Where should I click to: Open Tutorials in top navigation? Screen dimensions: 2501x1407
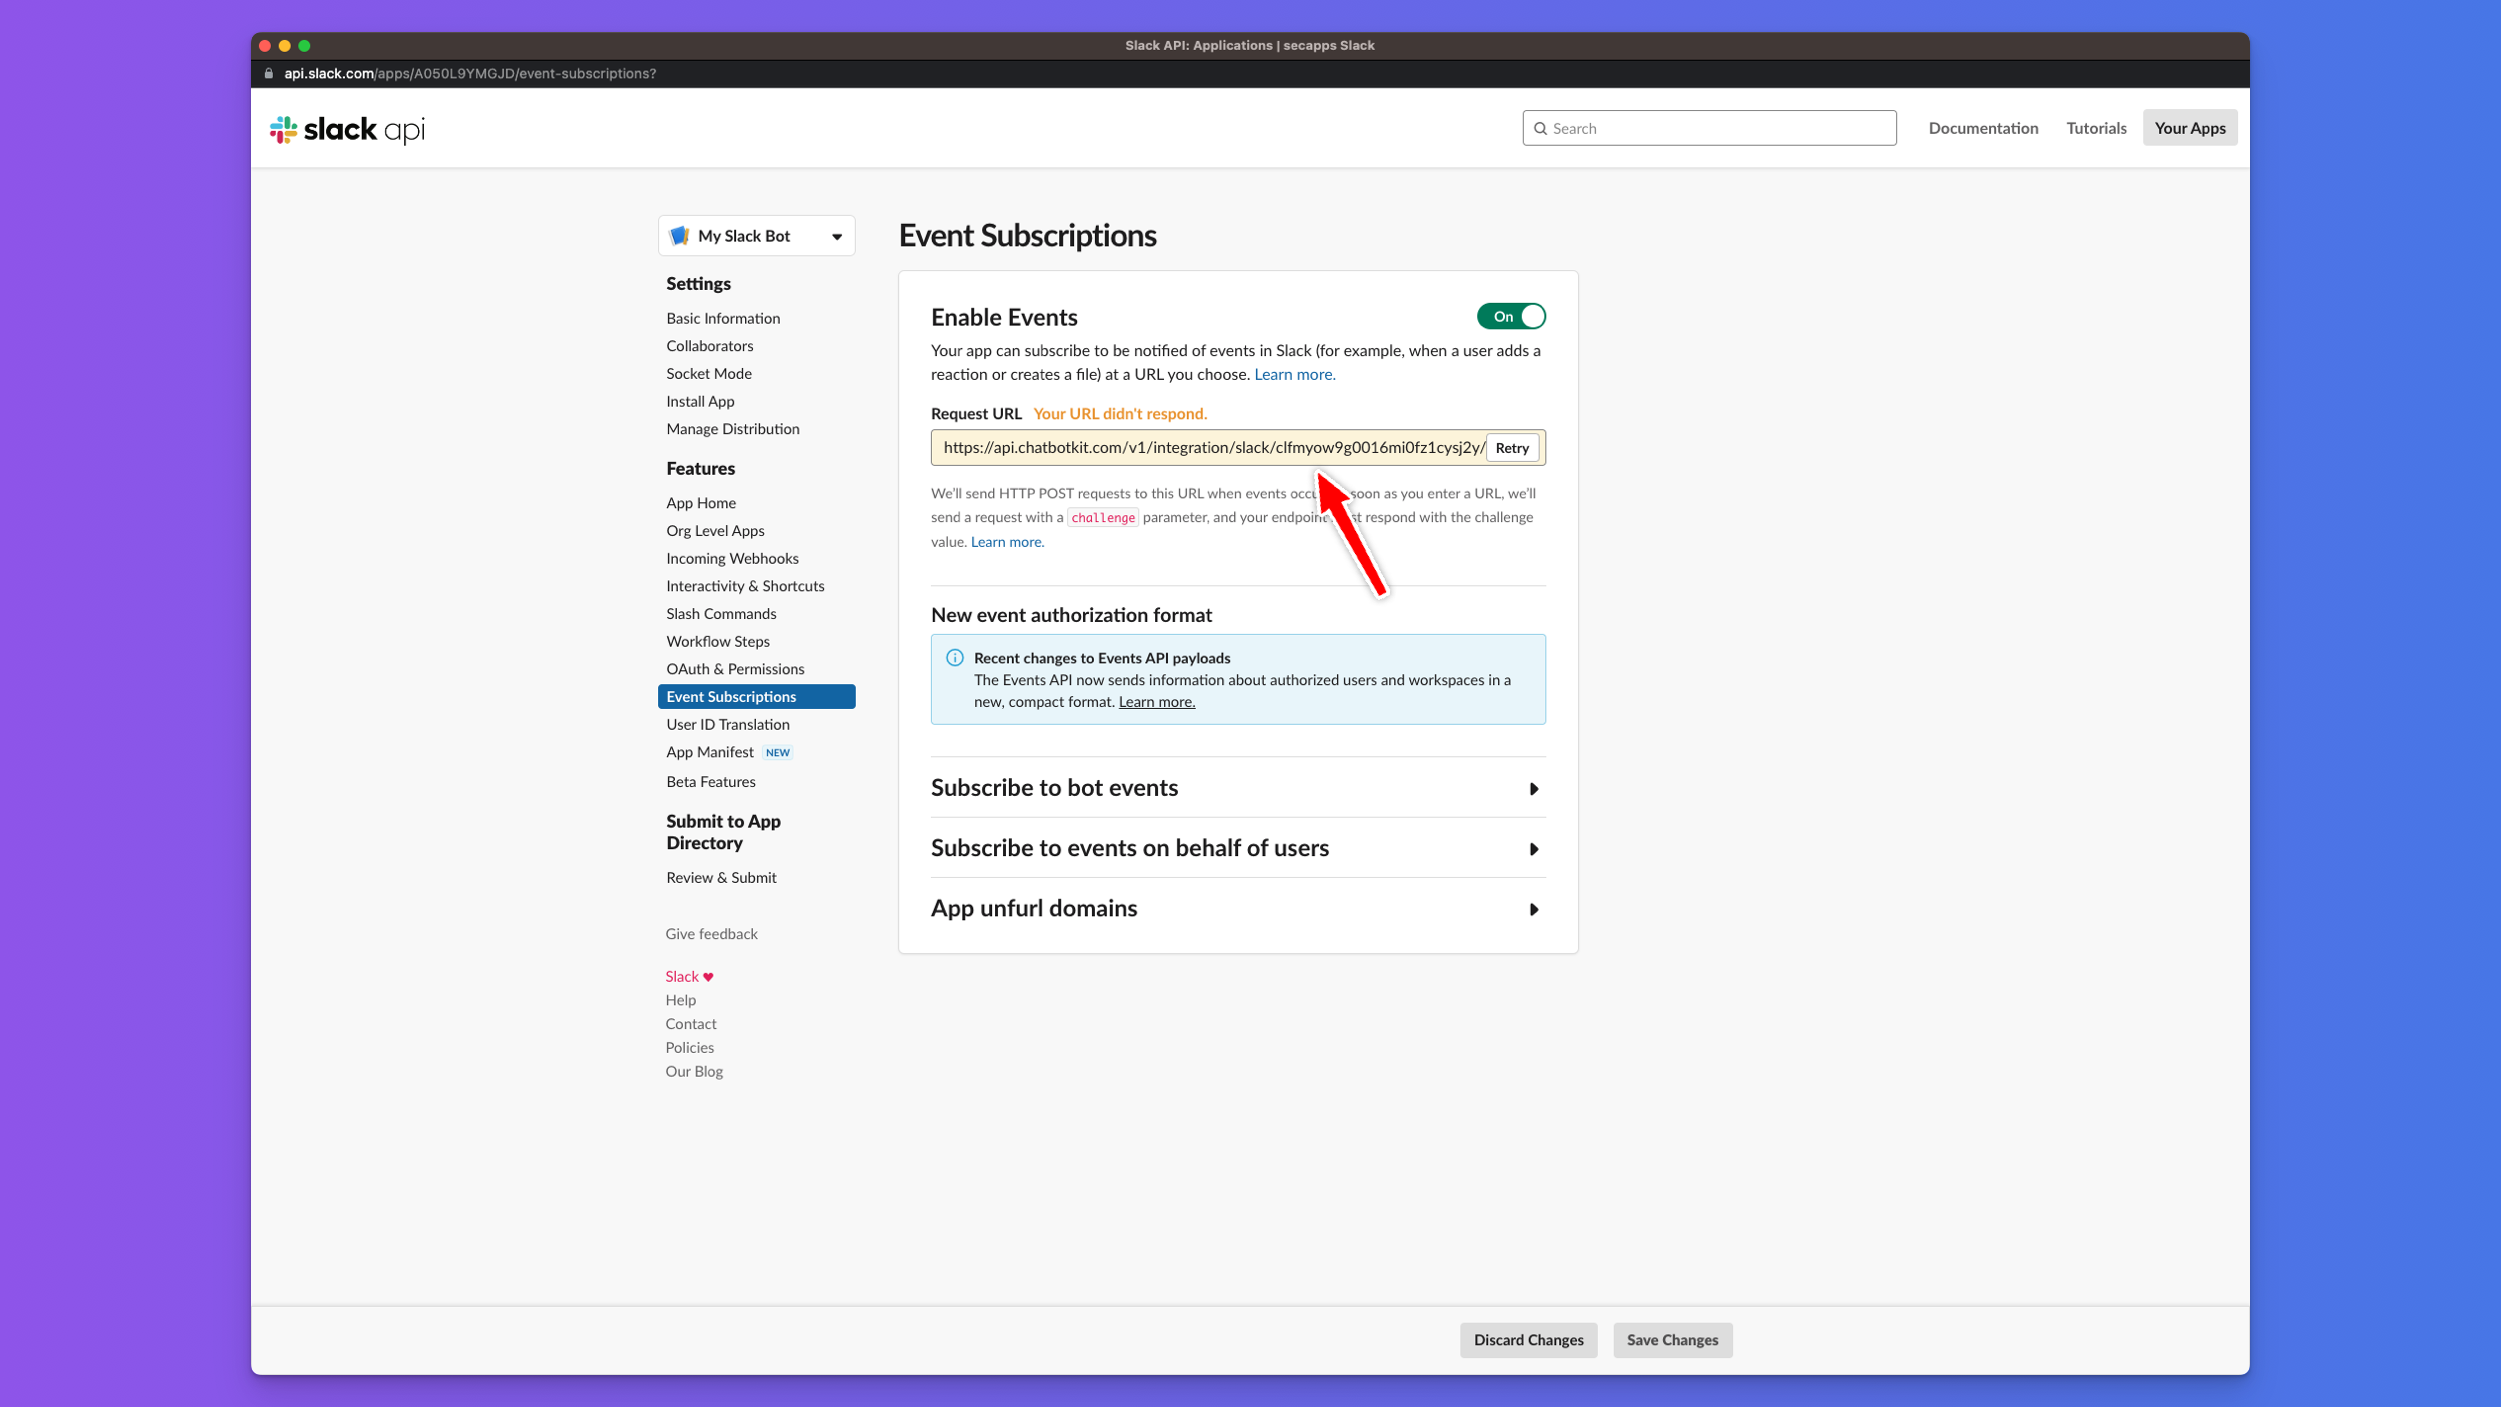point(2095,128)
